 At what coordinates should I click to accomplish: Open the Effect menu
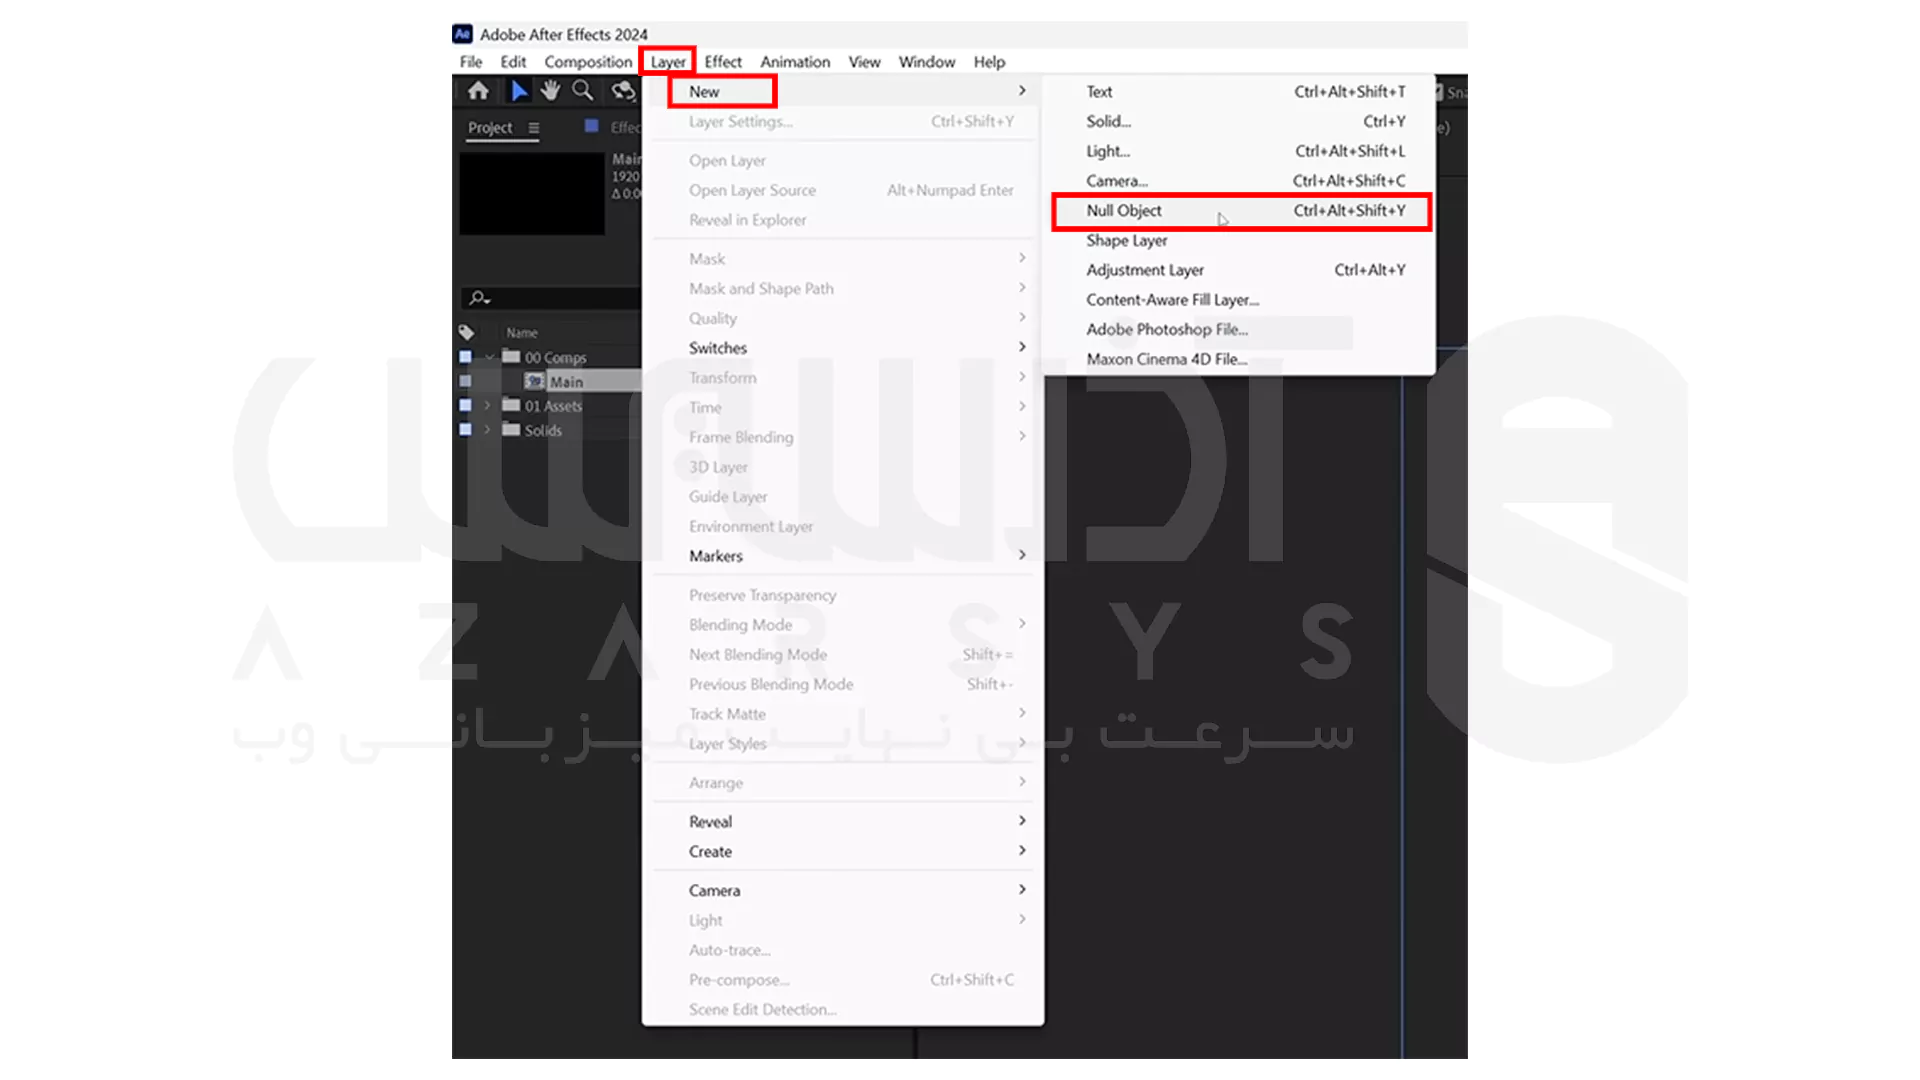click(x=723, y=62)
